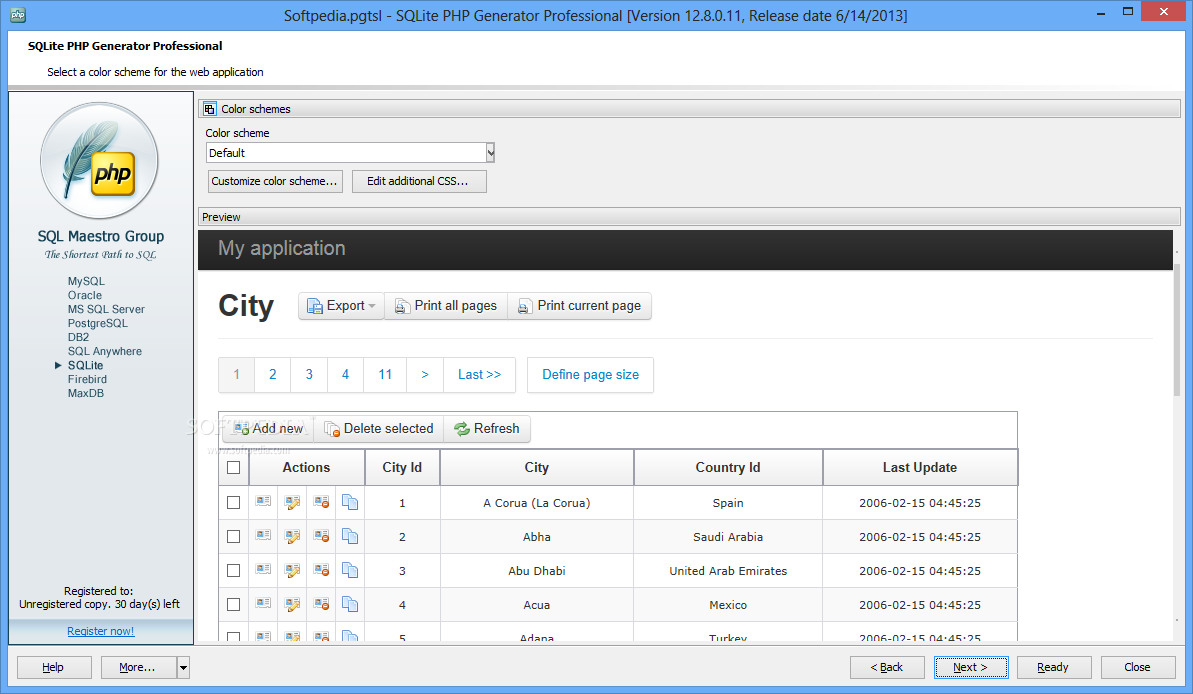
Task: Click delete icon in Abha row
Action: [321, 536]
